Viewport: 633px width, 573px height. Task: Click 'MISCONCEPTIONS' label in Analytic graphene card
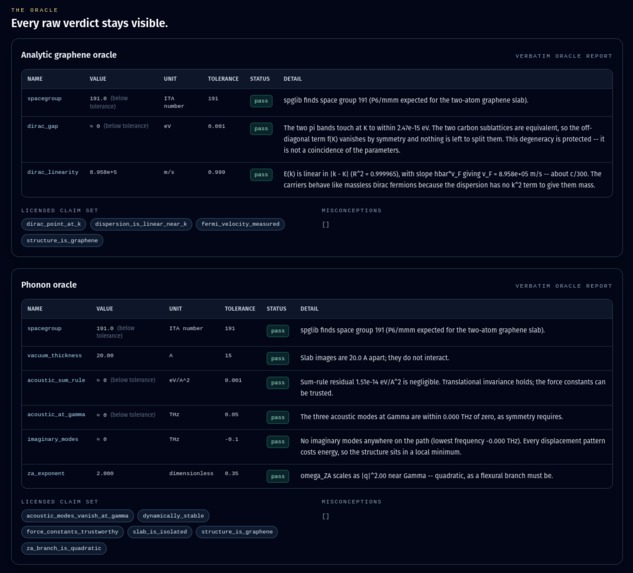point(352,210)
